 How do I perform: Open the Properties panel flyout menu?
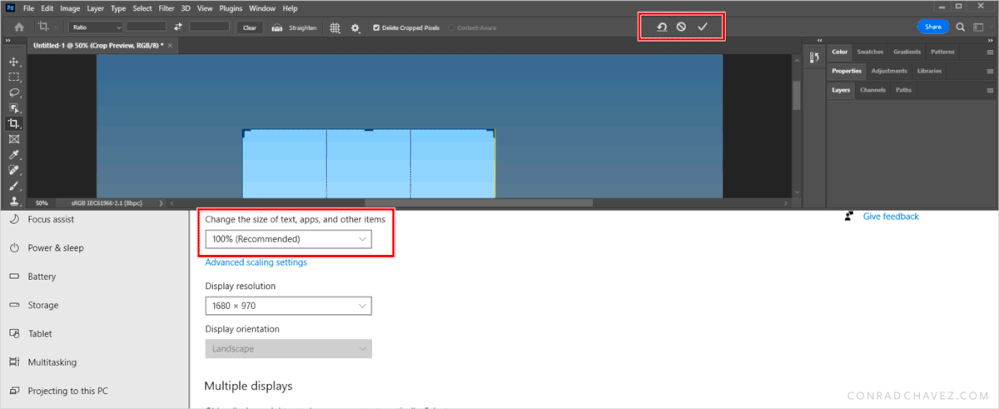pos(989,71)
